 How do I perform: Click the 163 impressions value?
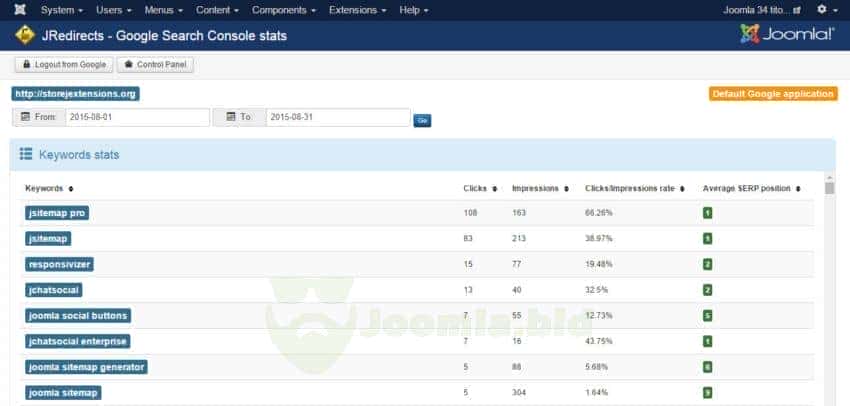(x=518, y=213)
